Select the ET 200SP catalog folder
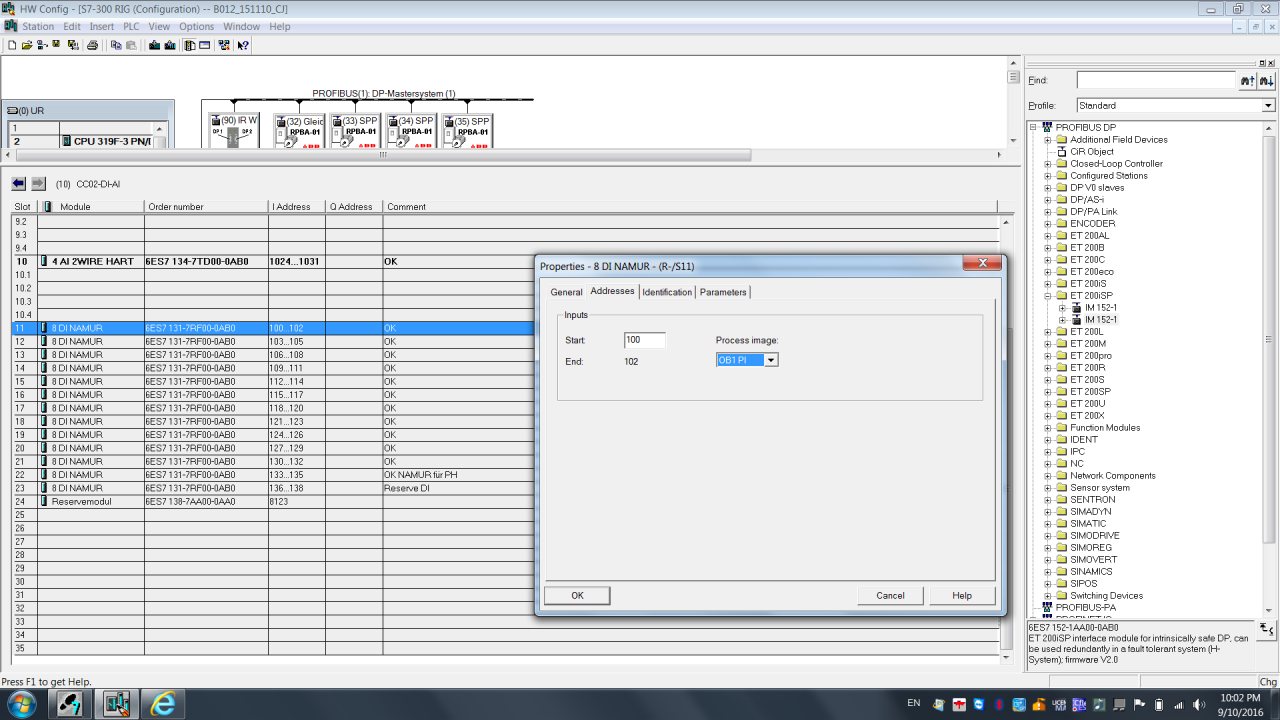The image size is (1280, 720). click(1090, 392)
